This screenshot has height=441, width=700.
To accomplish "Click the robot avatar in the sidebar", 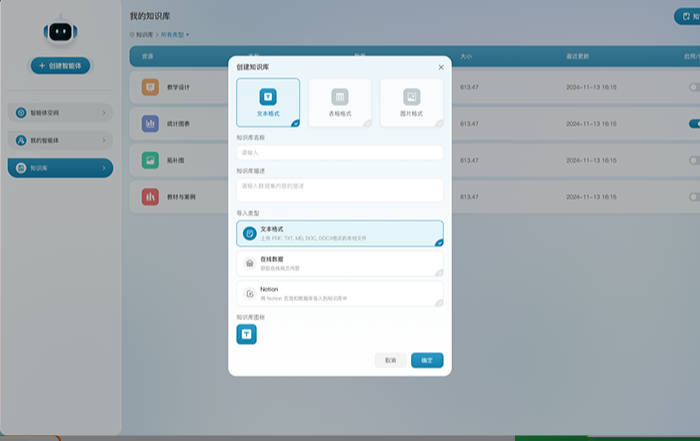I will click(60, 33).
